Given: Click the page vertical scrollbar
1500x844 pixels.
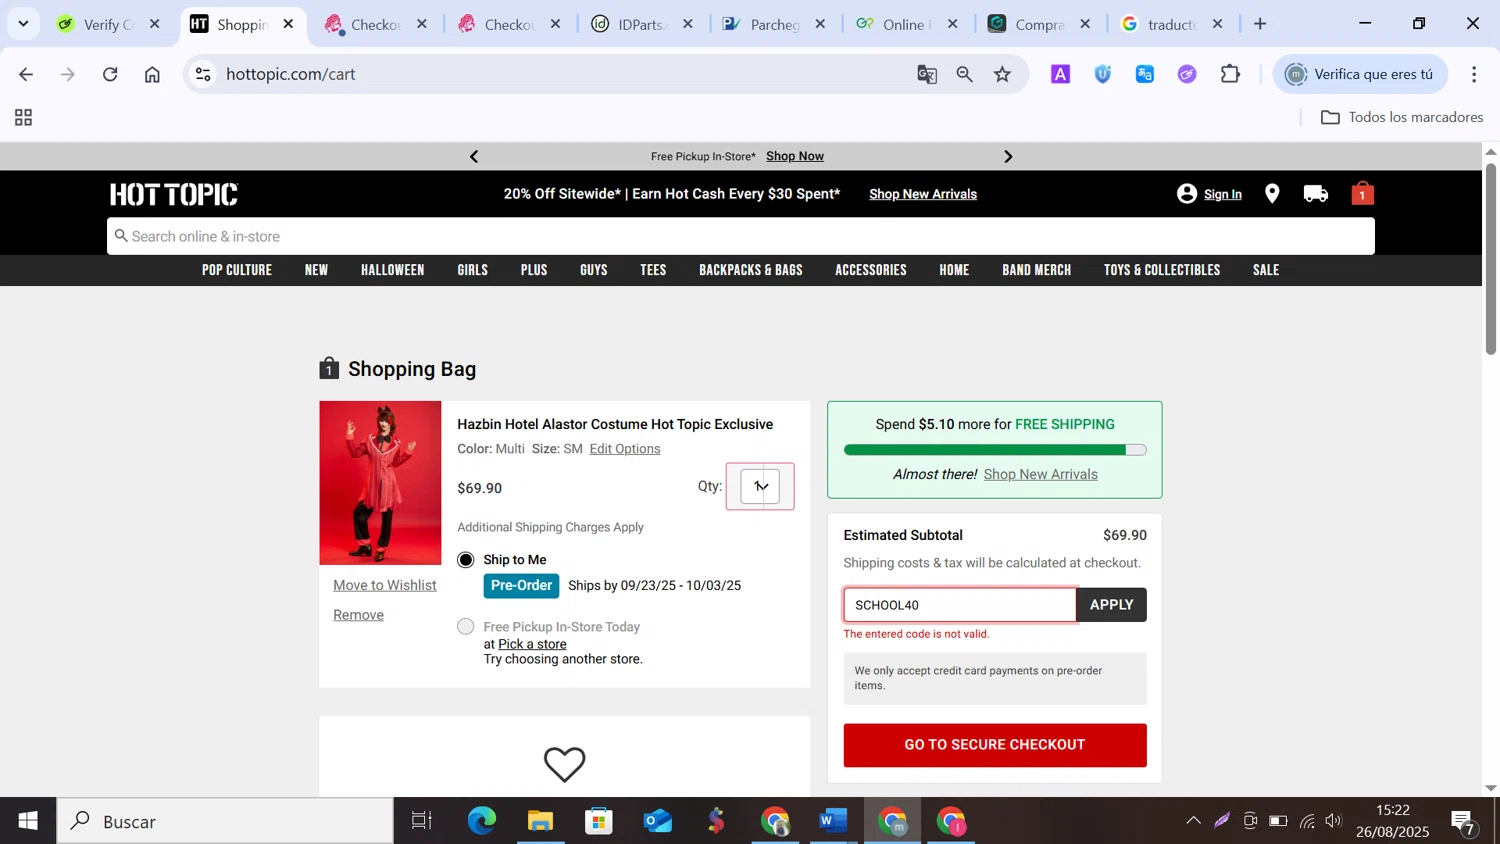Looking at the screenshot, I should [1490, 258].
